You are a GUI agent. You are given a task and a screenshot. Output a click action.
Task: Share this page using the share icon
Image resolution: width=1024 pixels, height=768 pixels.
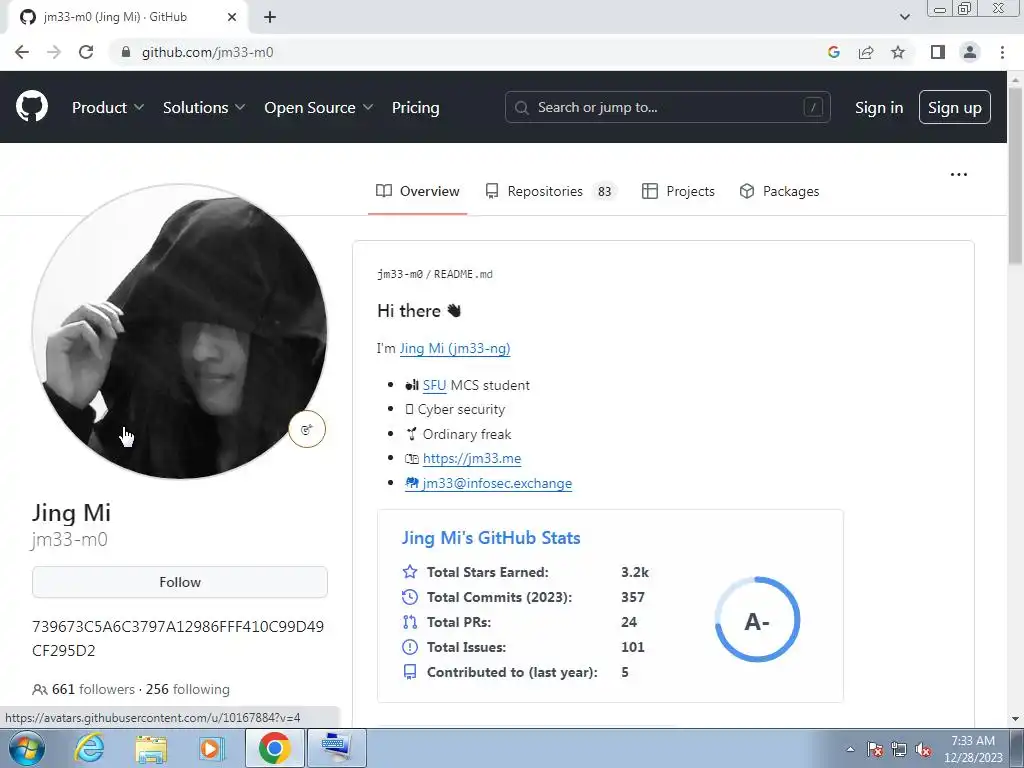coord(866,52)
